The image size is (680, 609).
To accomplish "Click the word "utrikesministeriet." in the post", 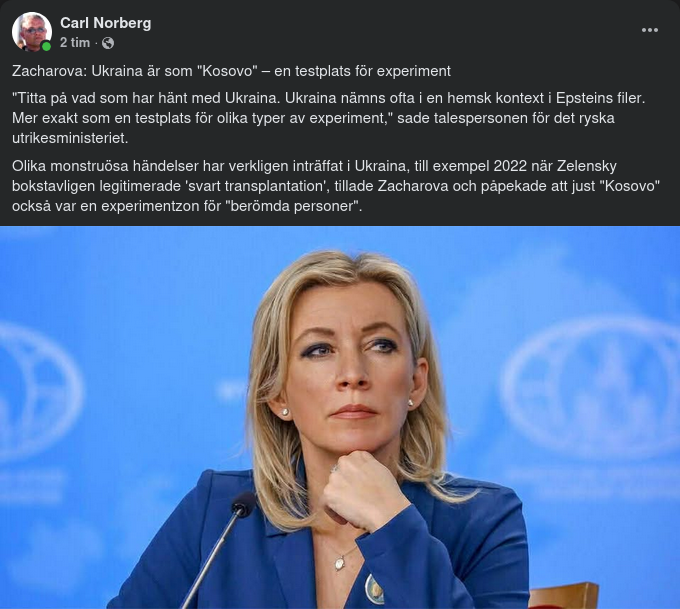I will (x=70, y=138).
